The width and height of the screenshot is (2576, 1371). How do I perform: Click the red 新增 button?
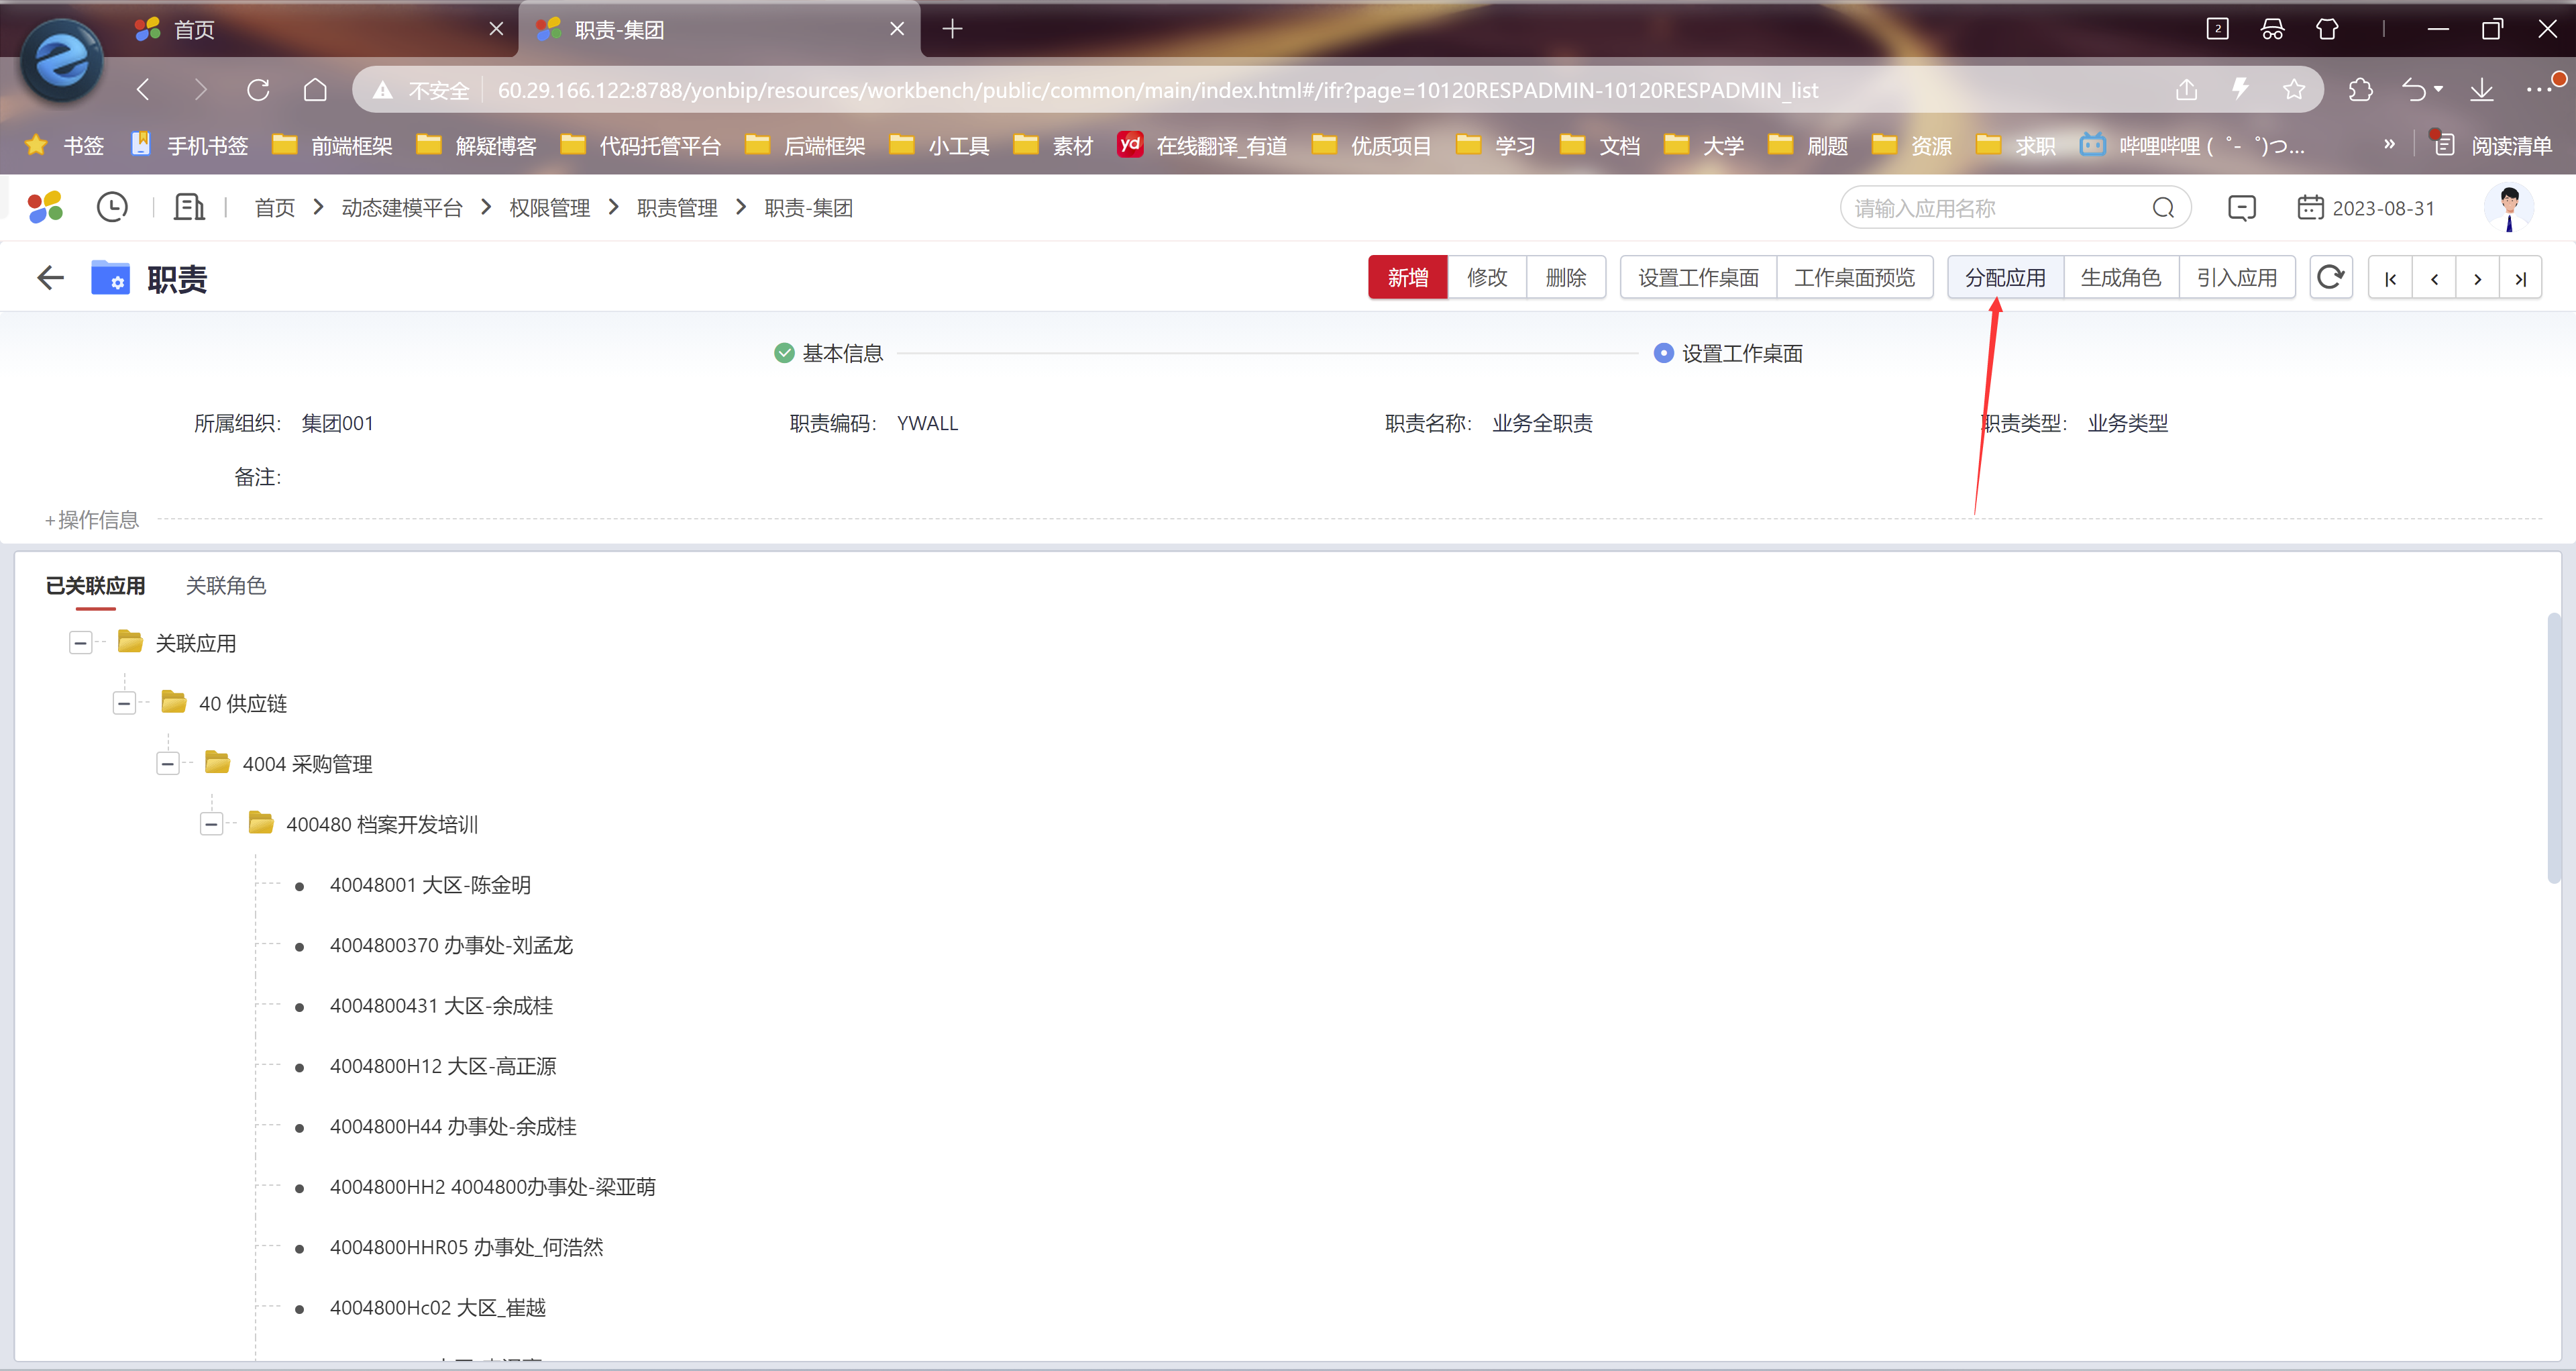click(x=1407, y=277)
